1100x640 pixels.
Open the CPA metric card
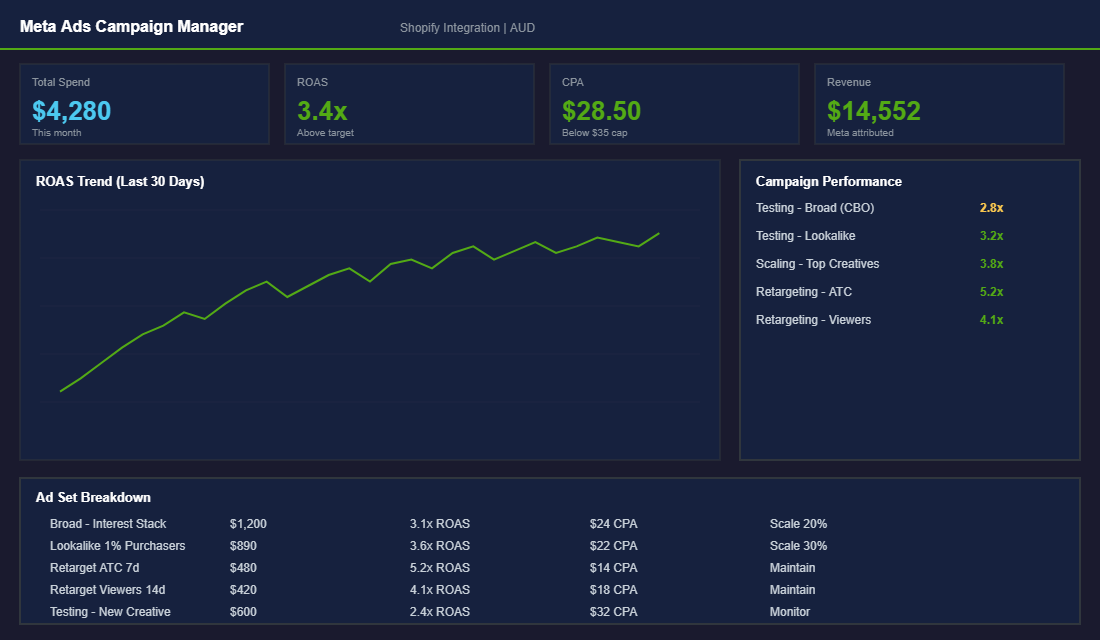(674, 103)
